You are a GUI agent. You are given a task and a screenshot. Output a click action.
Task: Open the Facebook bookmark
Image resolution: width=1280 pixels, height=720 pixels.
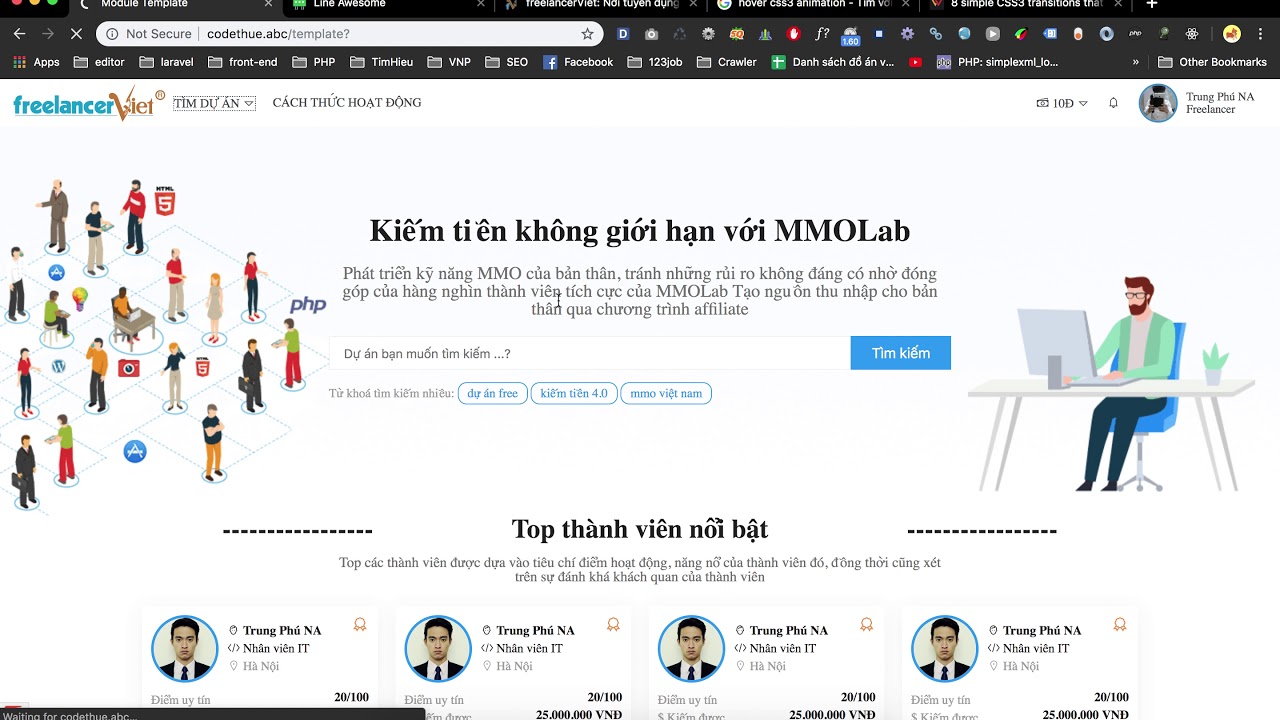pyautogui.click(x=578, y=62)
